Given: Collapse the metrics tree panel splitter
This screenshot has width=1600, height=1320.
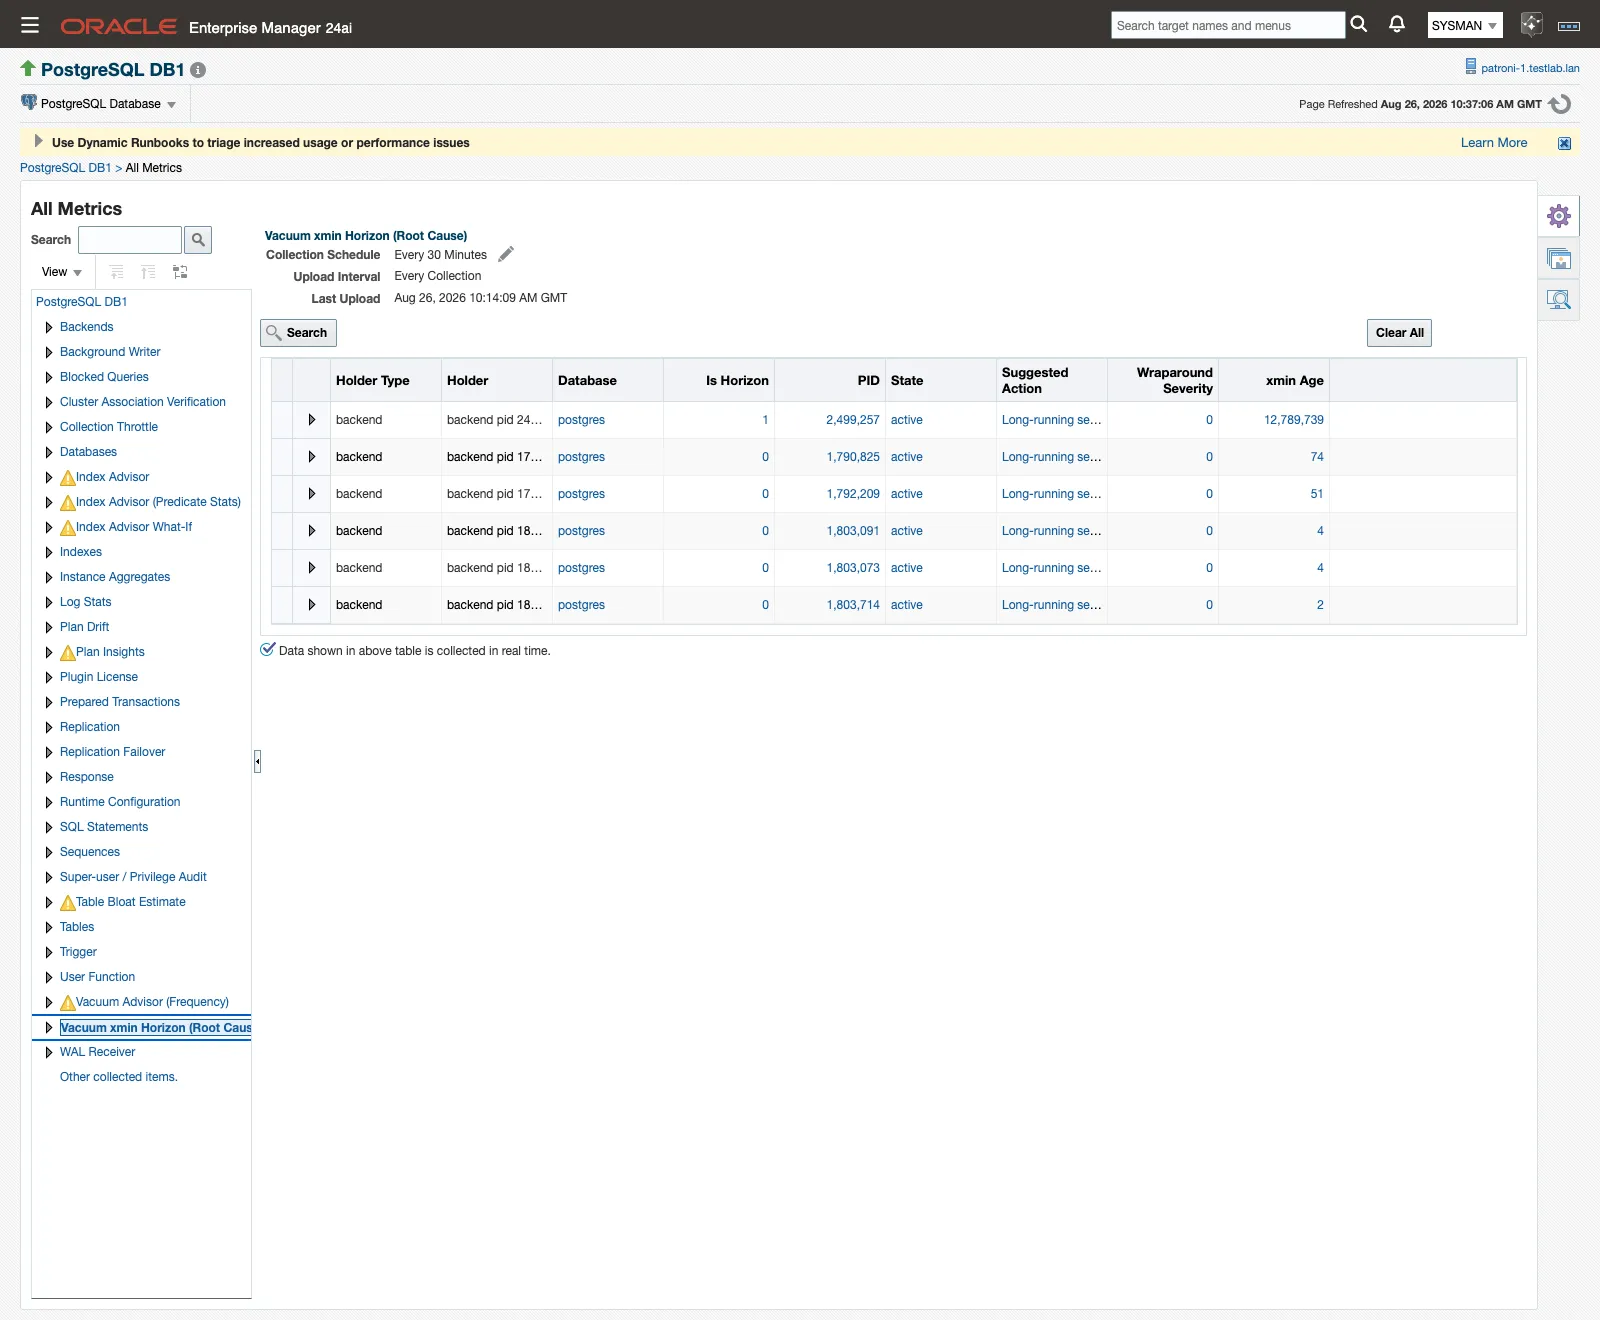Looking at the screenshot, I should [x=257, y=762].
